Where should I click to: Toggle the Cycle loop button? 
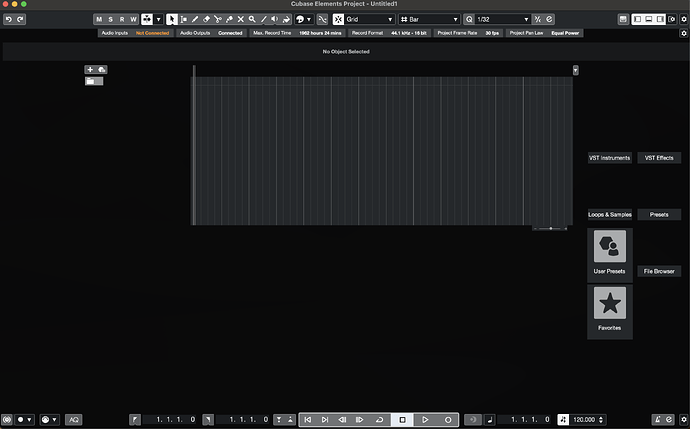[x=379, y=420]
